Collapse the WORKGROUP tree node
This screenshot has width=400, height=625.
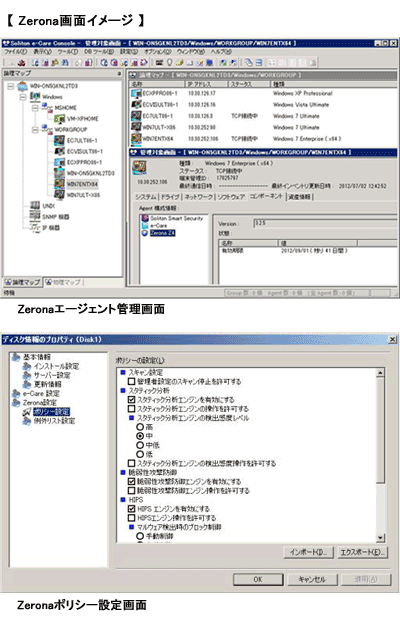35,130
